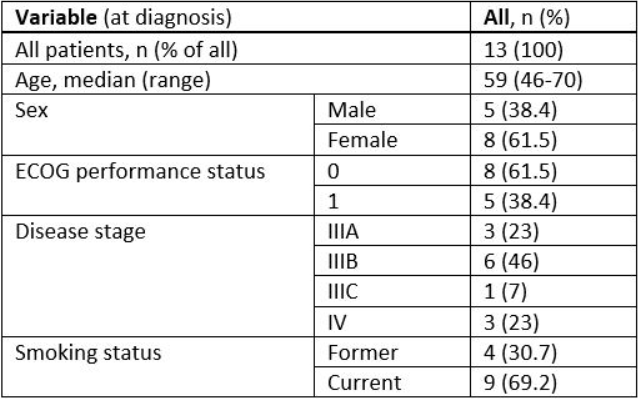Select the 'All, n (%)' column header
This screenshot has width=638, height=399.
pos(554,17)
